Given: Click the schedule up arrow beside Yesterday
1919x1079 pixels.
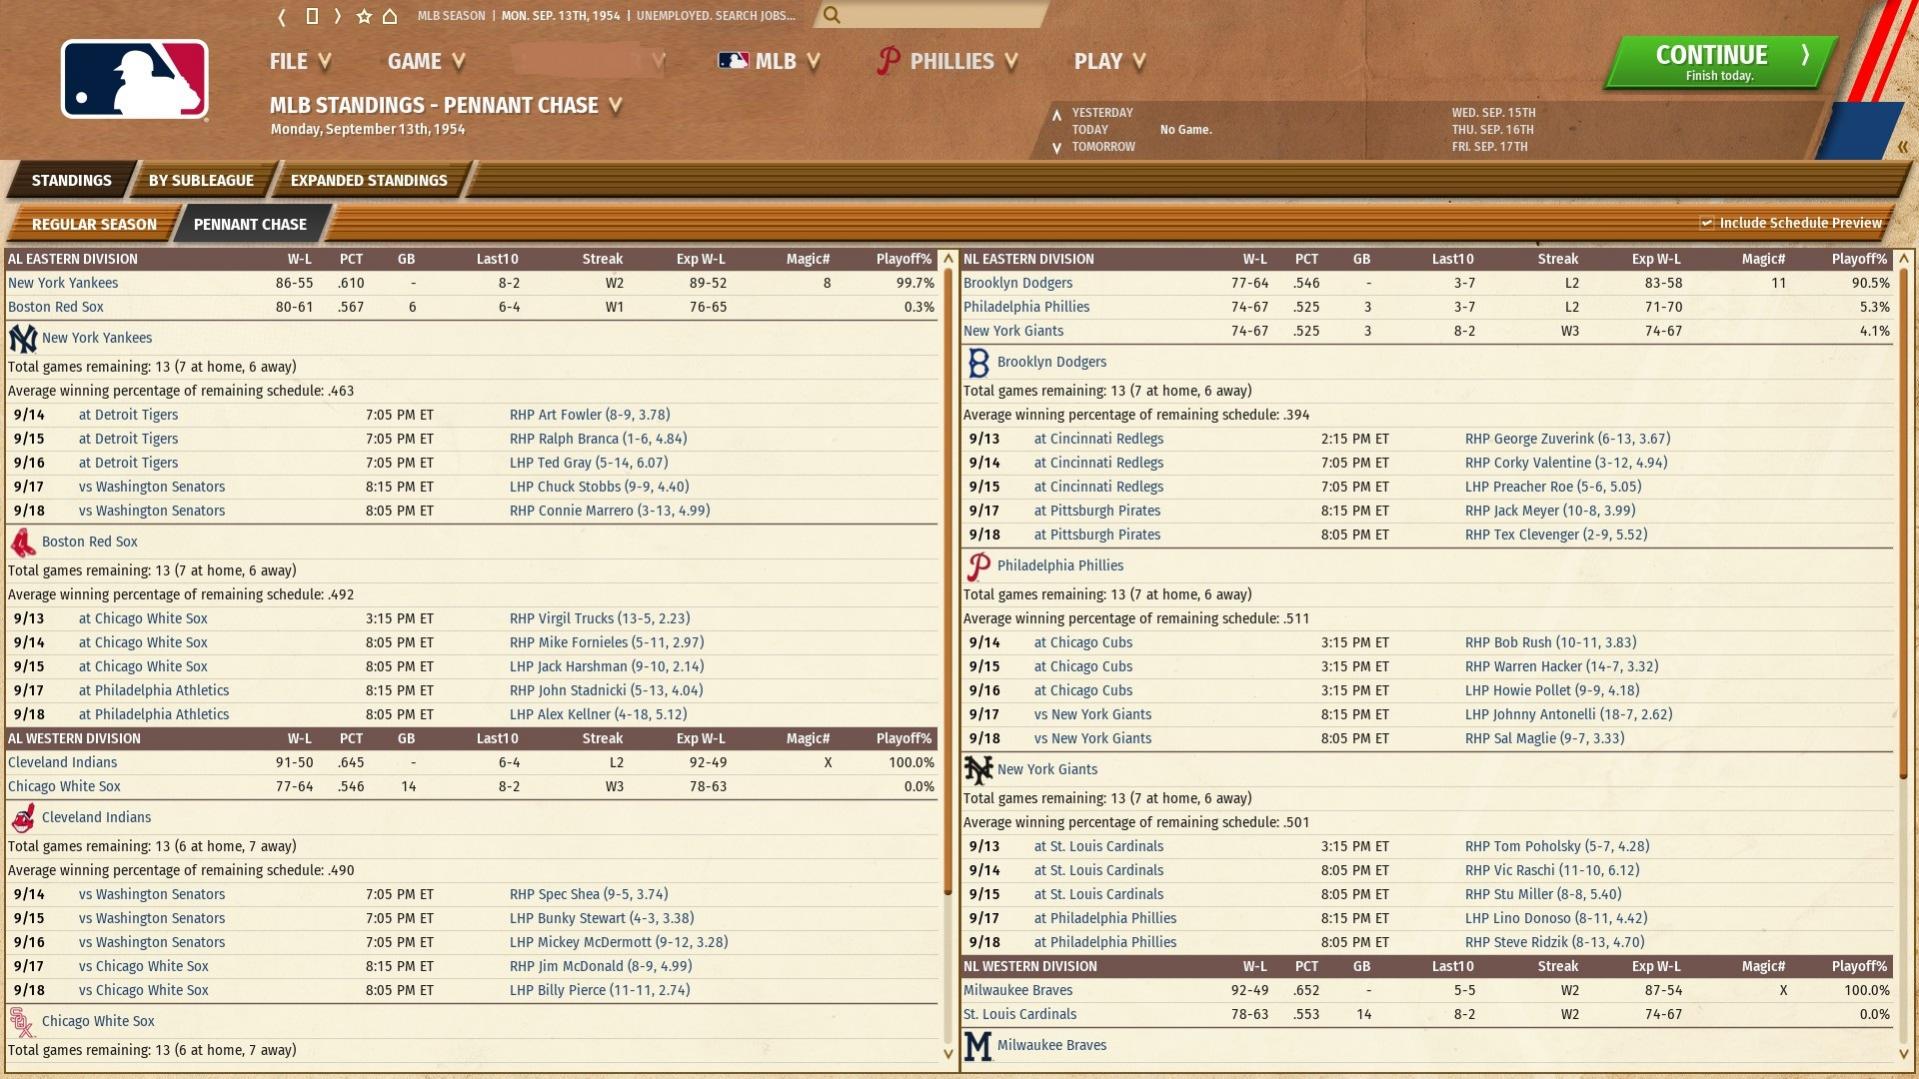Looking at the screenshot, I should click(x=1057, y=114).
